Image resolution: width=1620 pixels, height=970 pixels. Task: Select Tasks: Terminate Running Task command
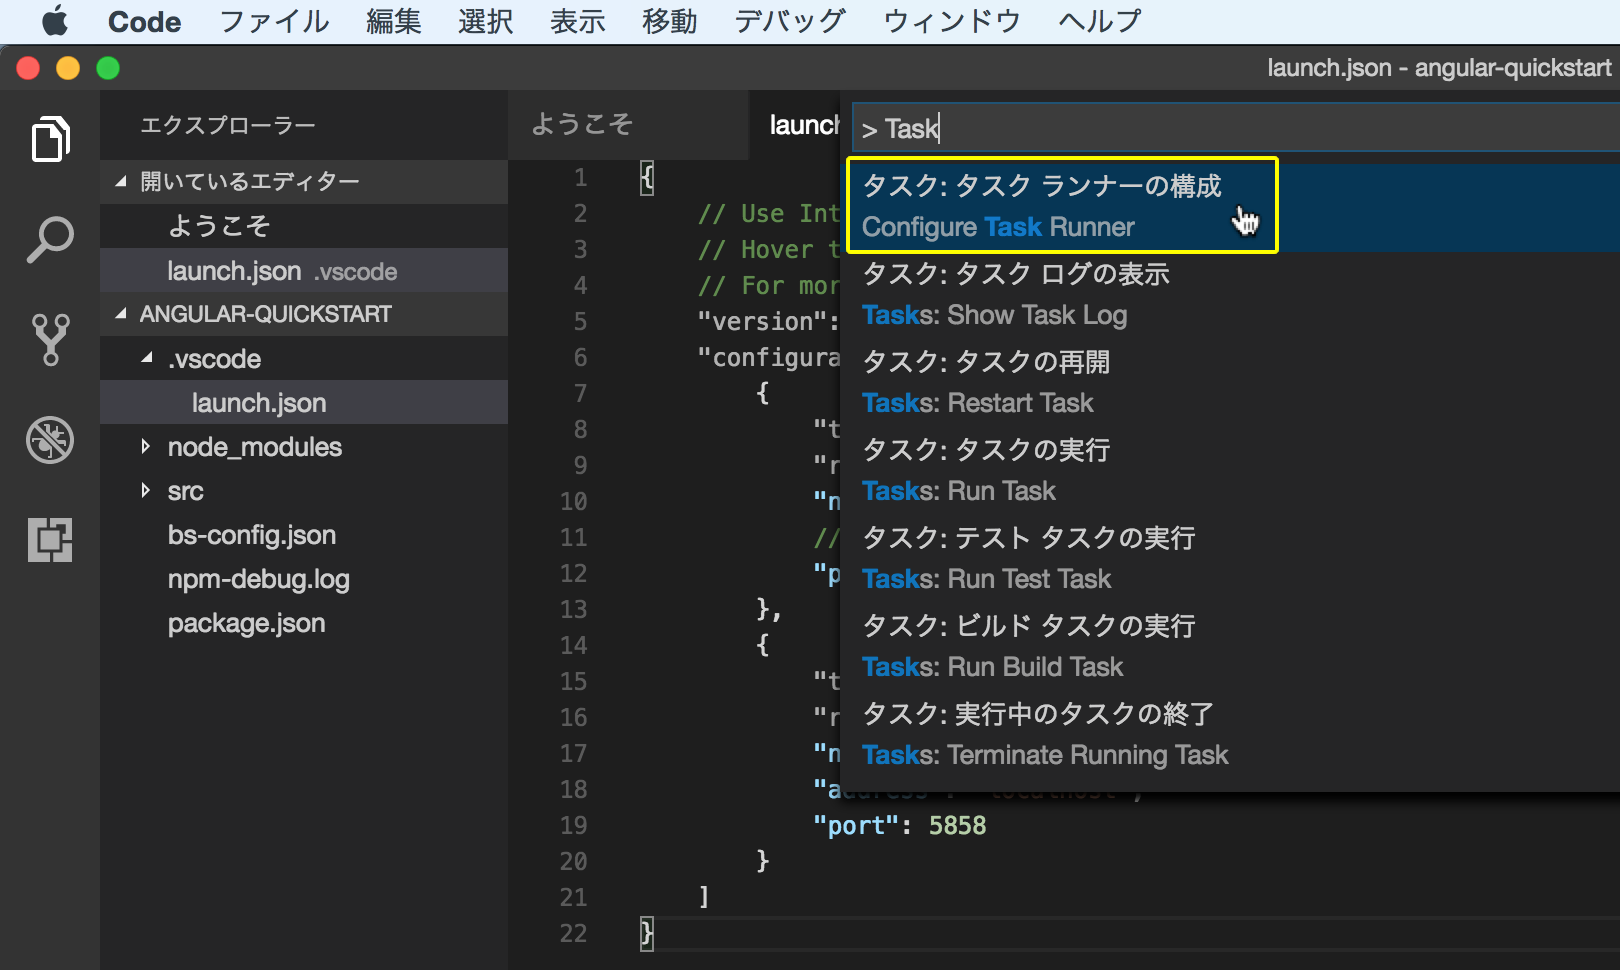[x=1230, y=735]
